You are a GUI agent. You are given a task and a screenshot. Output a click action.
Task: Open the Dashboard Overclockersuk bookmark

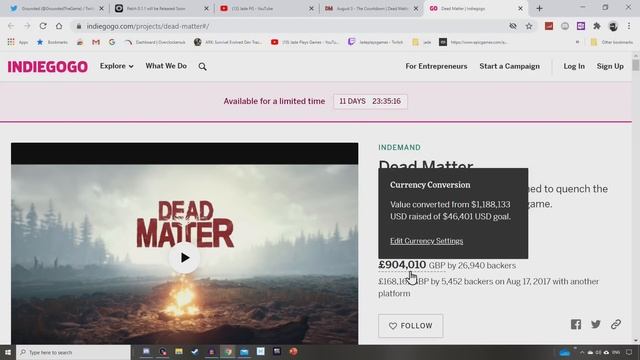click(x=155, y=42)
